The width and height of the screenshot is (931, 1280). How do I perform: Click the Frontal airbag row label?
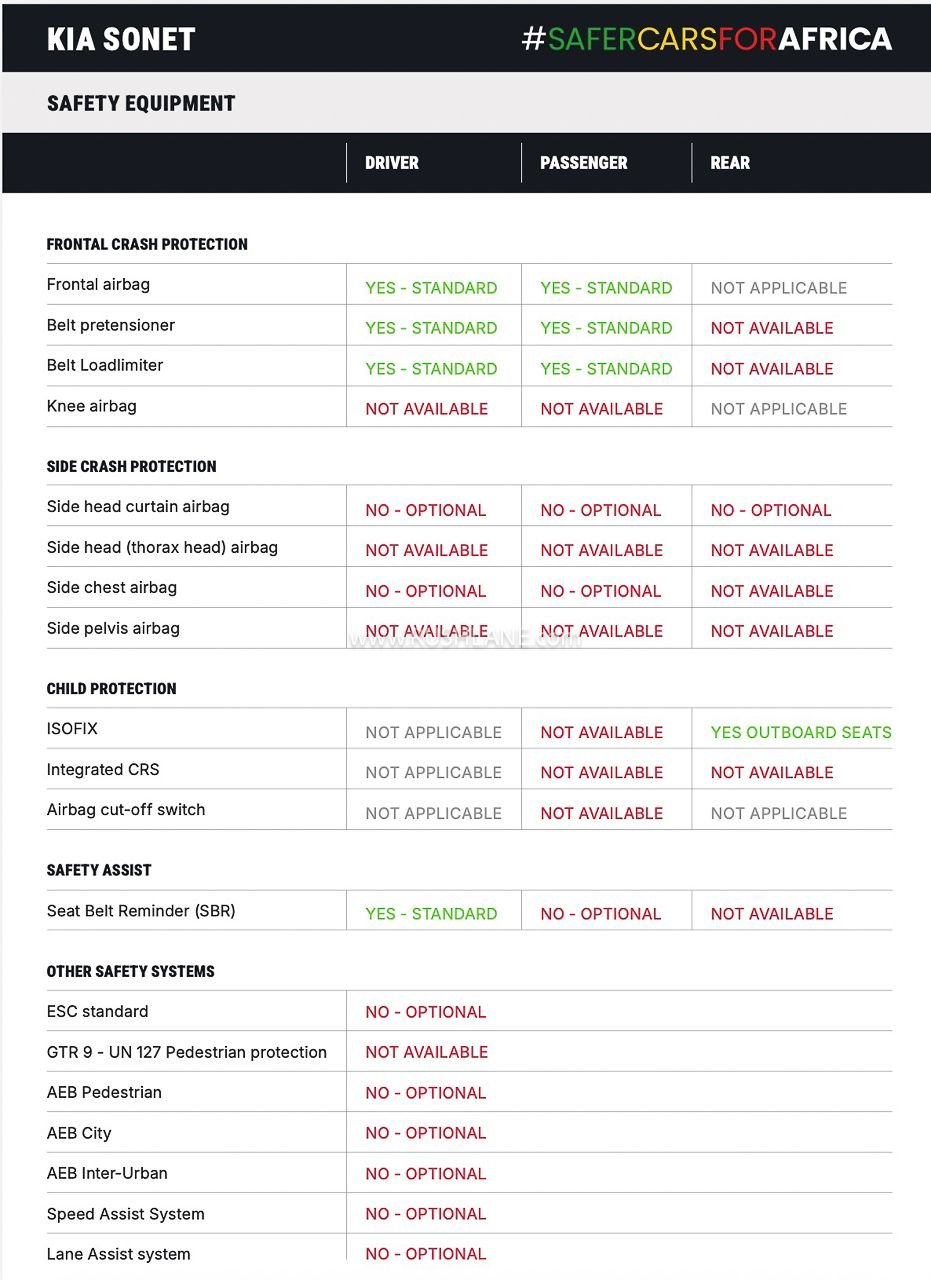click(x=98, y=284)
